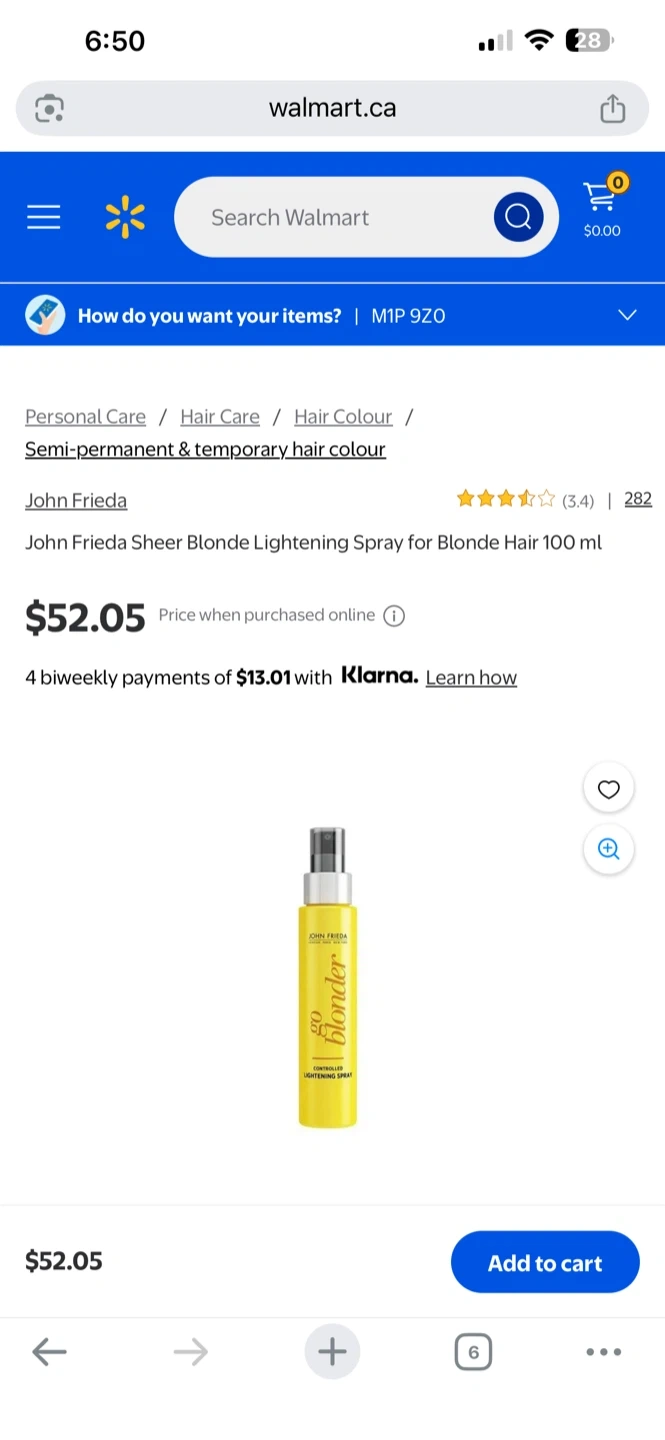This screenshot has width=665, height=1440.
Task: Tap the go blonder spray product image
Action: tap(328, 977)
